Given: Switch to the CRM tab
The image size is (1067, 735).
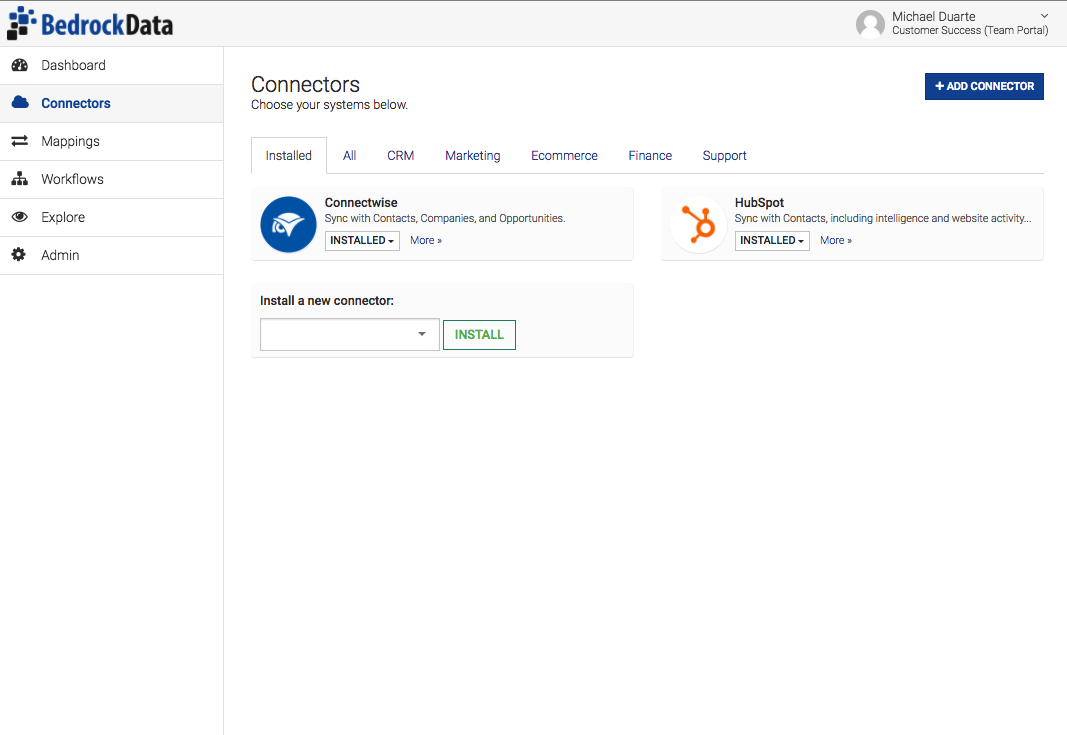Looking at the screenshot, I should click(400, 155).
